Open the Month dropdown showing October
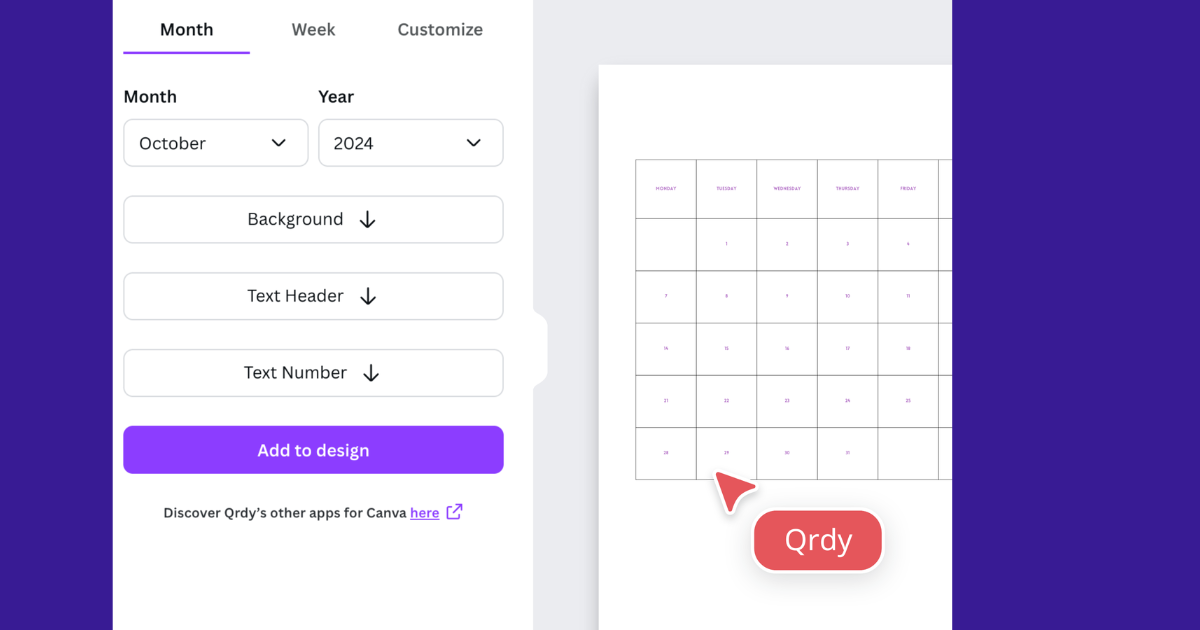Viewport: 1200px width, 630px height. point(215,143)
